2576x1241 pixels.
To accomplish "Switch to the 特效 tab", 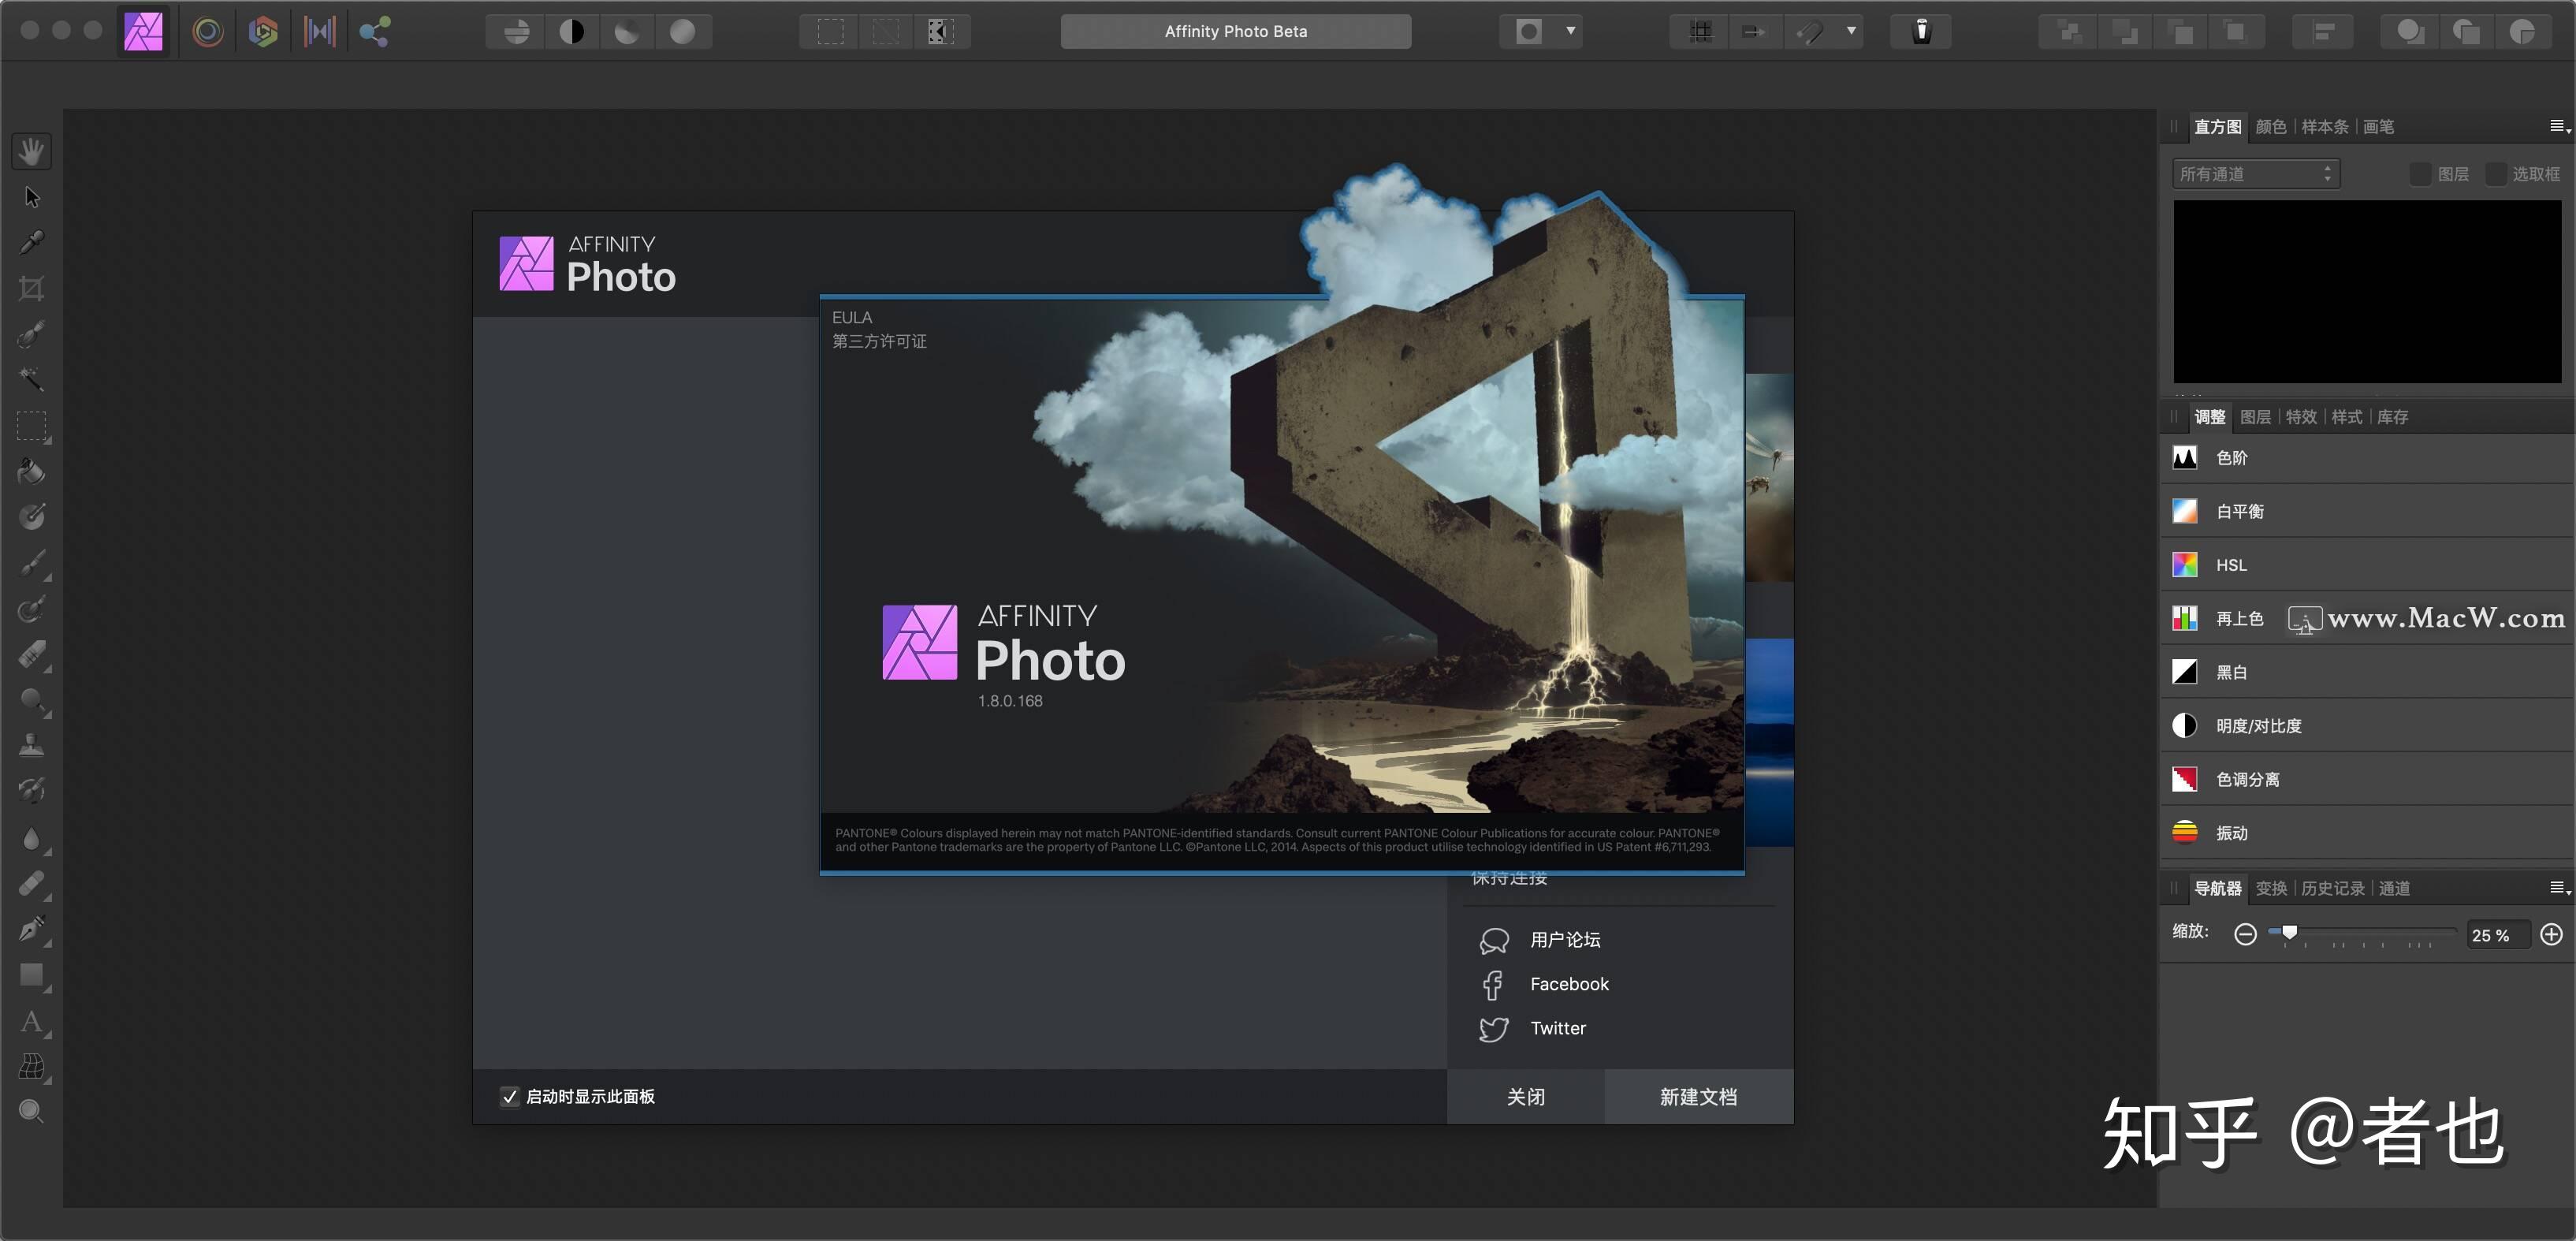I will (x=2301, y=417).
